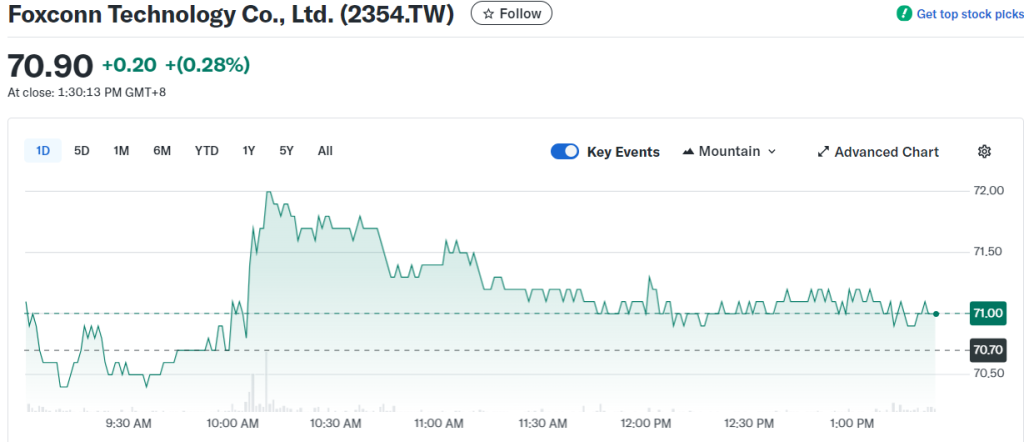
Task: Select the 6M chart range
Action: 162,151
